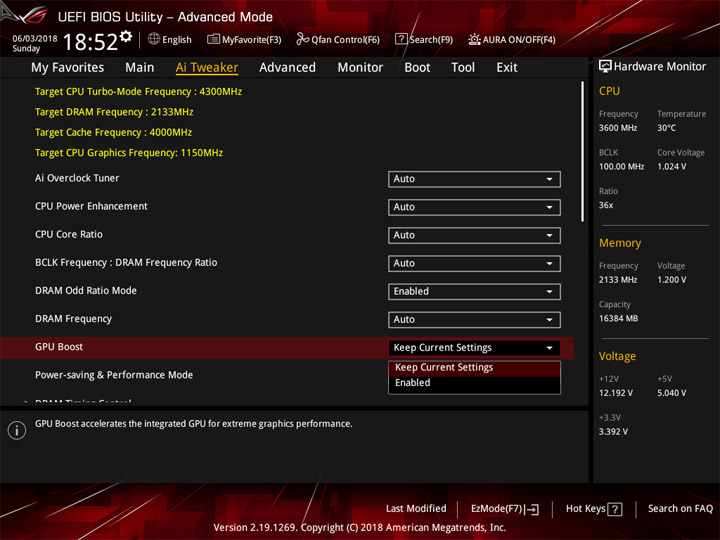Click the Search on FAQ link
The image size is (720, 540).
point(681,508)
